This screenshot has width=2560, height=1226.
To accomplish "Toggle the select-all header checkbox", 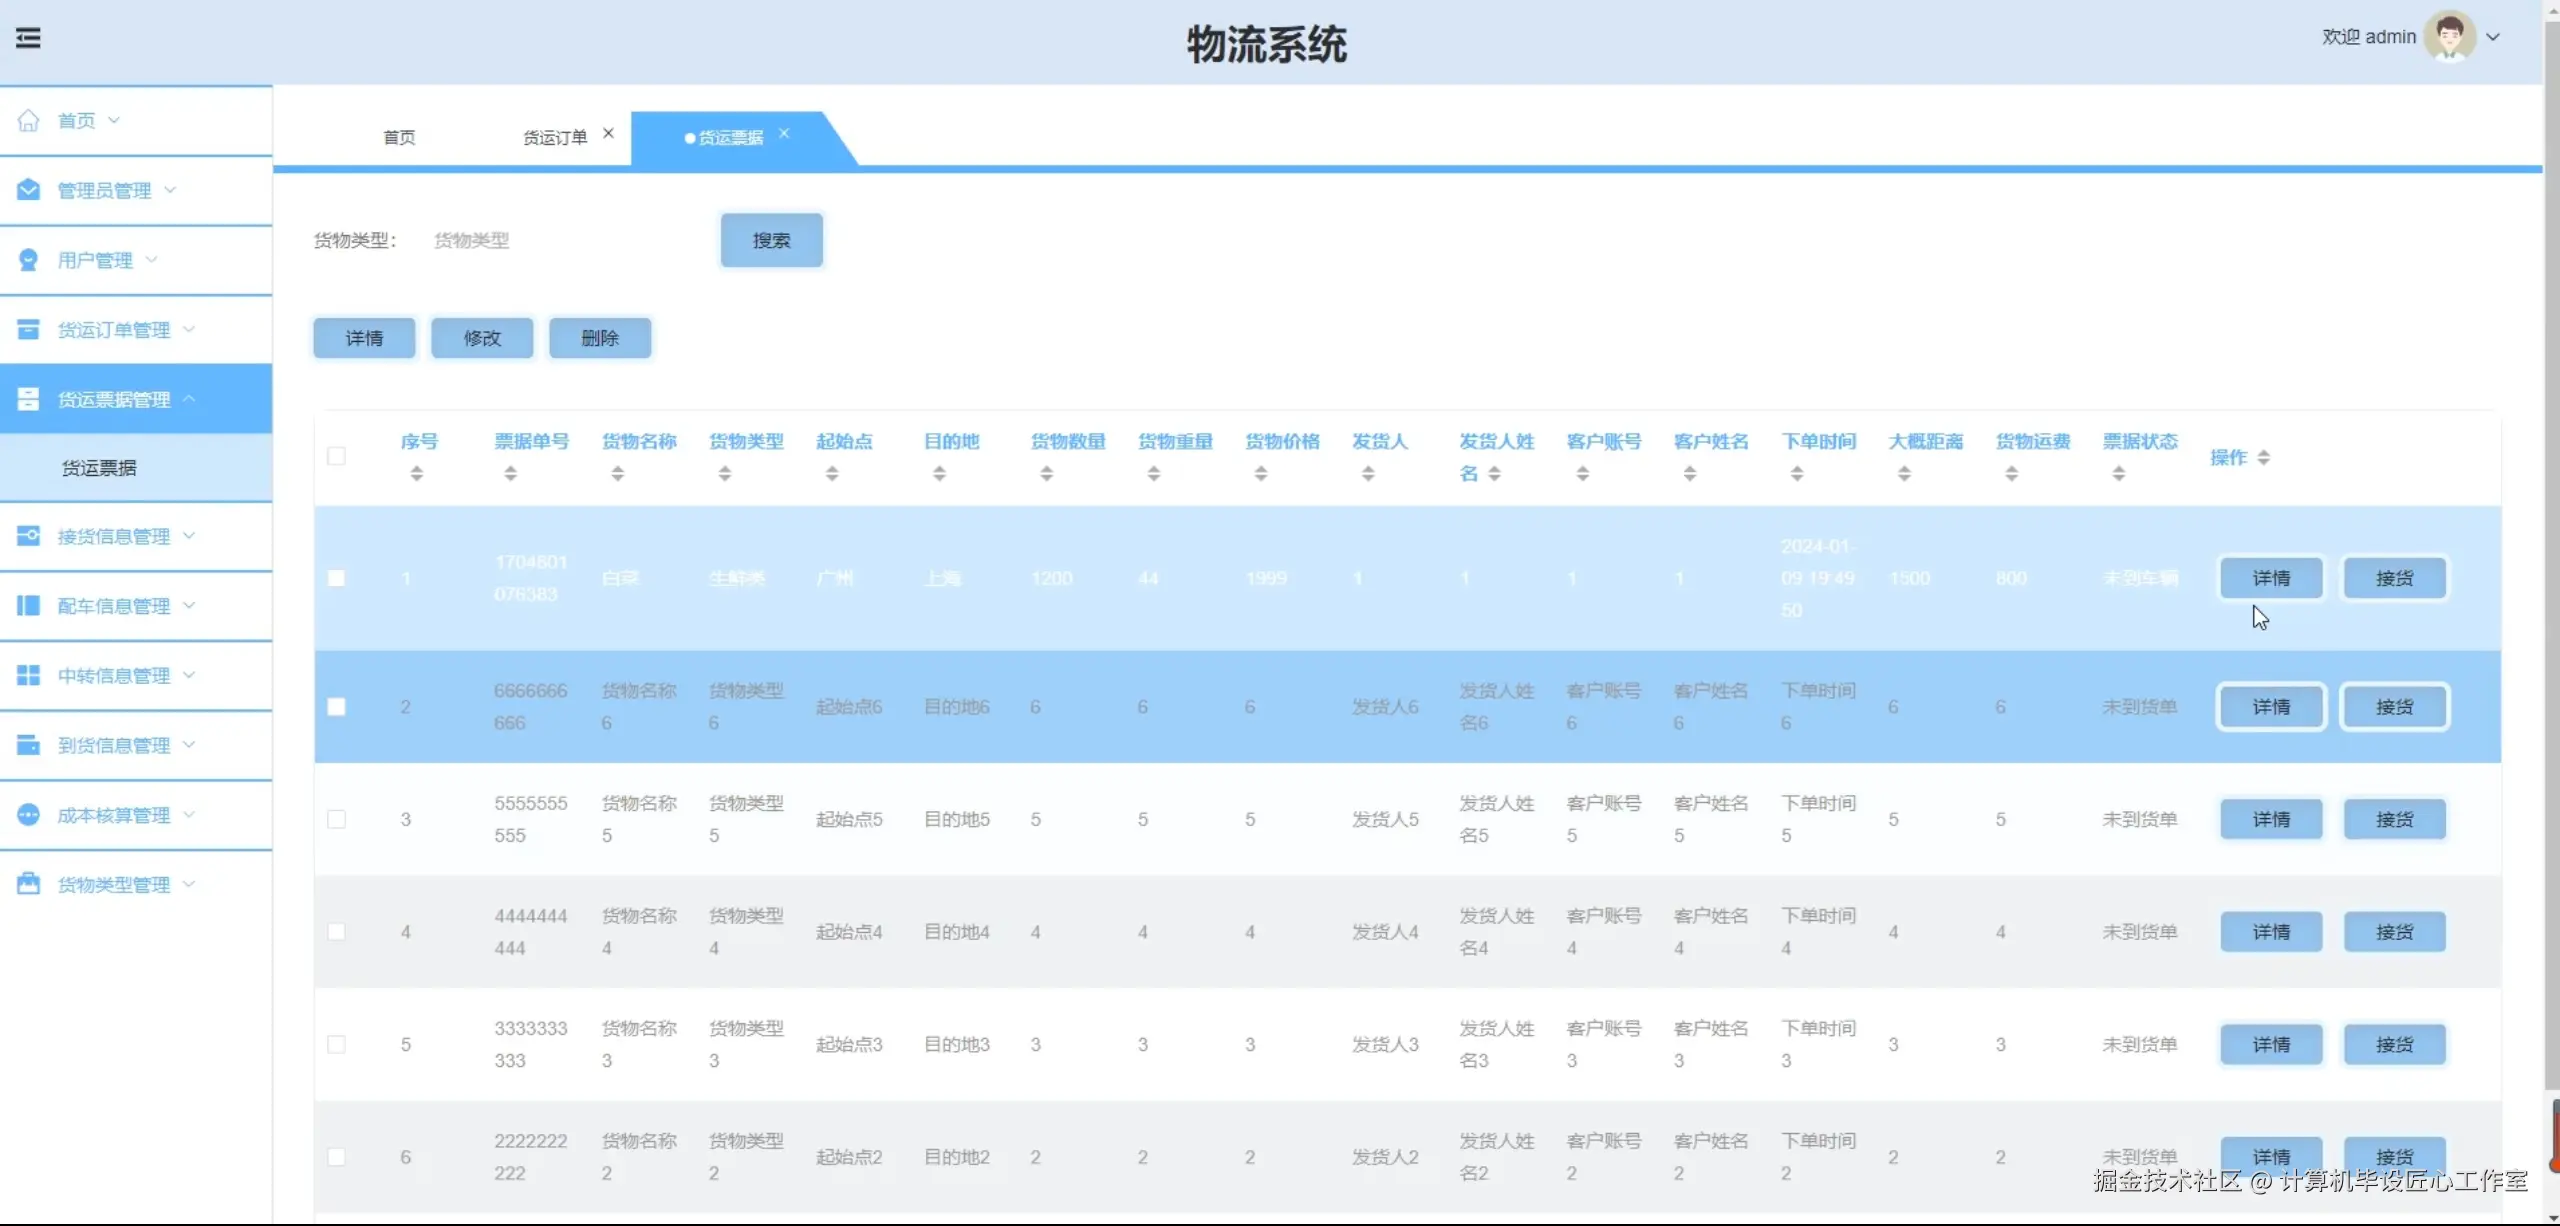I will (x=336, y=456).
